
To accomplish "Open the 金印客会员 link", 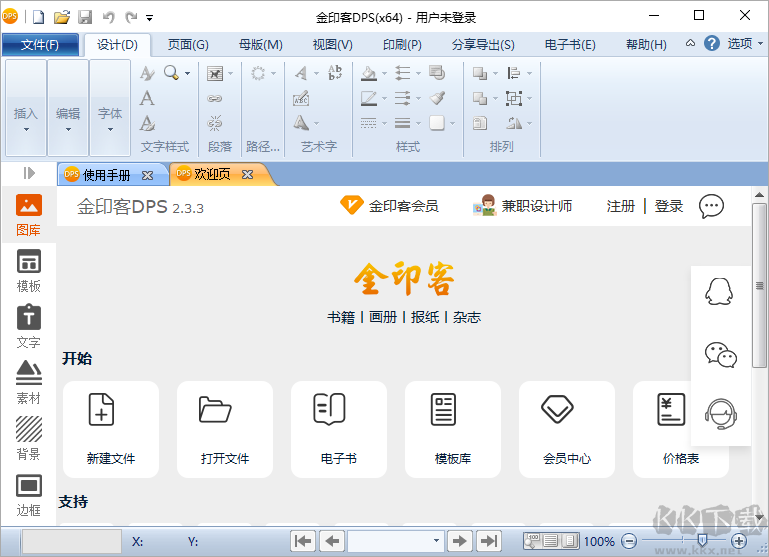I will 389,206.
